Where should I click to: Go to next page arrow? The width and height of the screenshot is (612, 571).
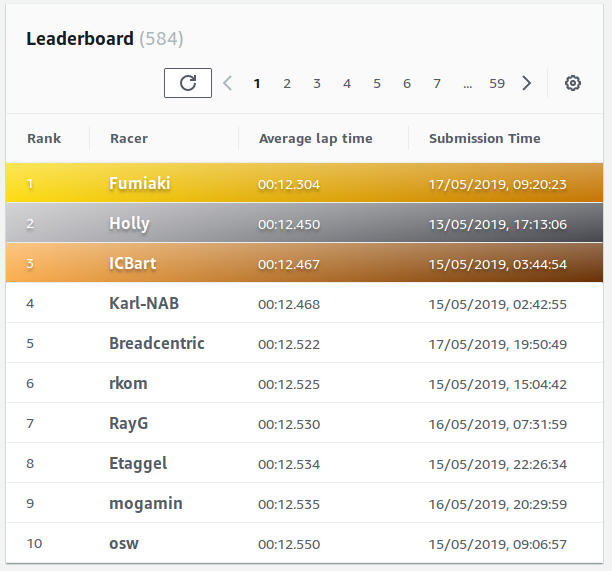[x=527, y=83]
